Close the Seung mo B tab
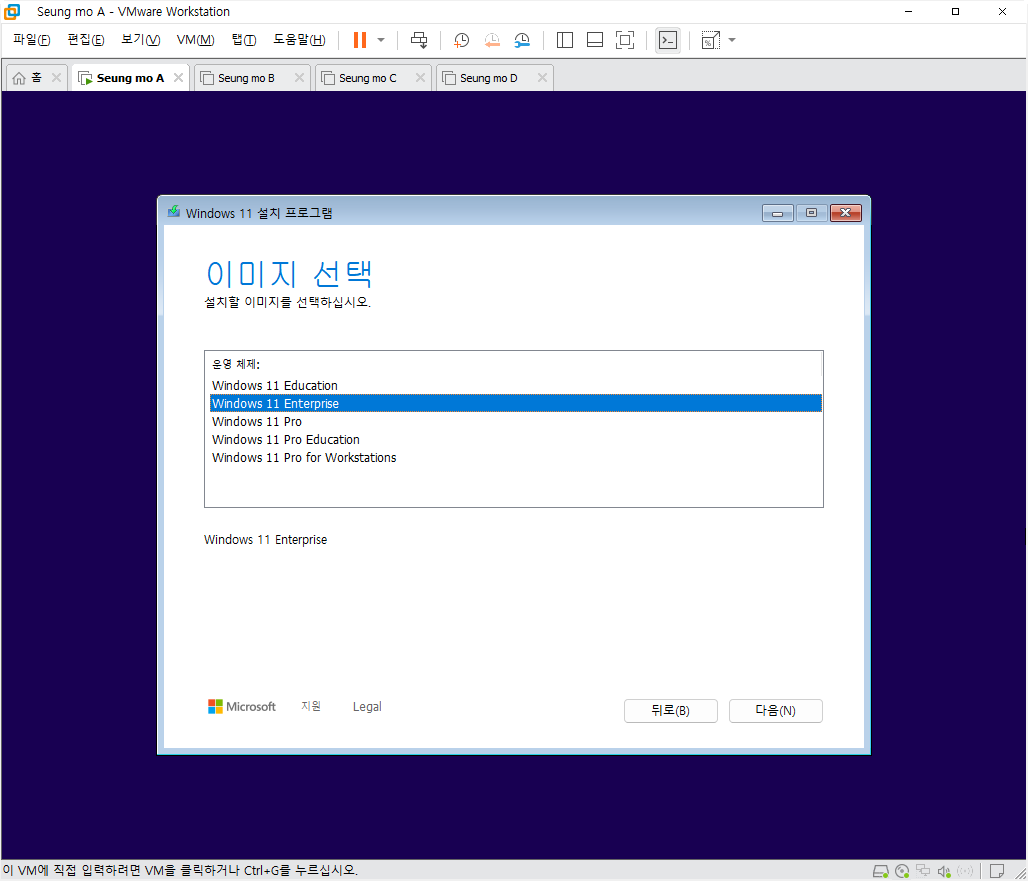Image resolution: width=1028 pixels, height=881 pixels. 300,77
